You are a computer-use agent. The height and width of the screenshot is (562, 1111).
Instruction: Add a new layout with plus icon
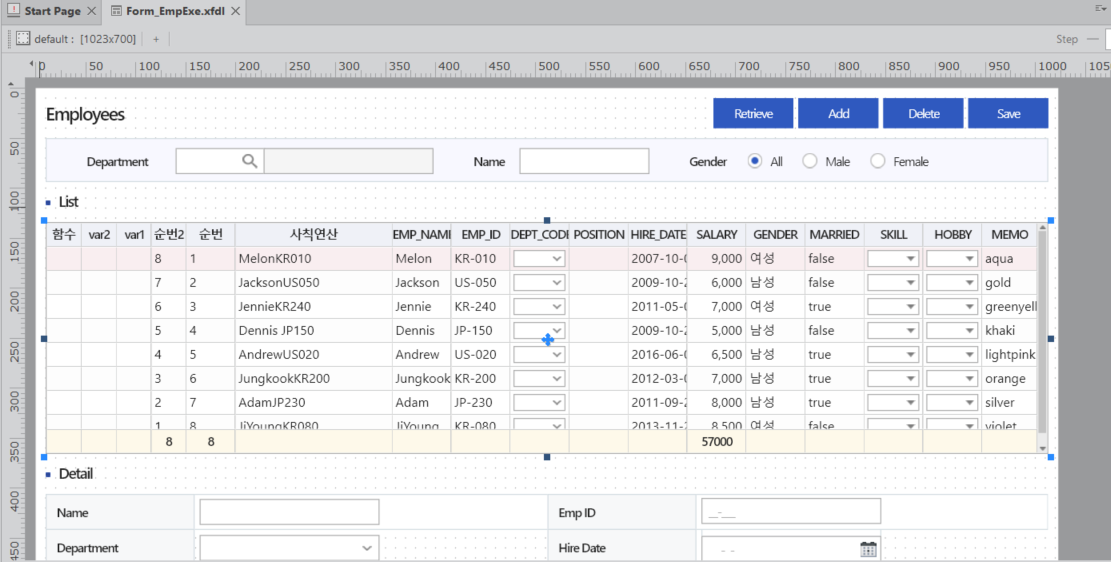156,39
